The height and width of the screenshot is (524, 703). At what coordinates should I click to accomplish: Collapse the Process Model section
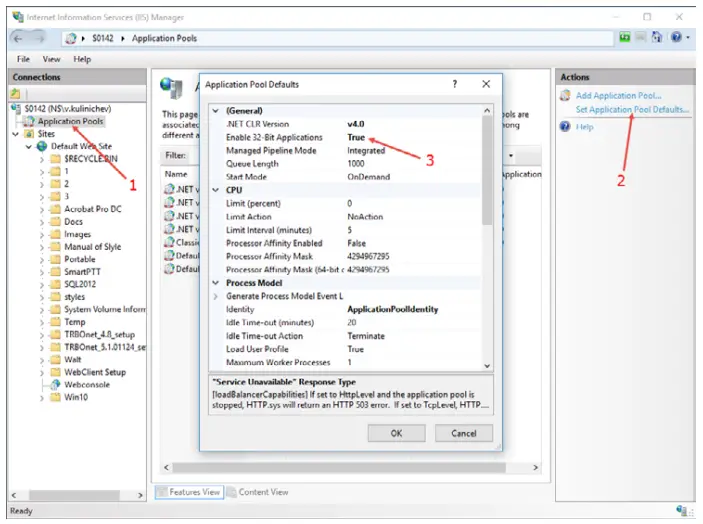[x=216, y=283]
